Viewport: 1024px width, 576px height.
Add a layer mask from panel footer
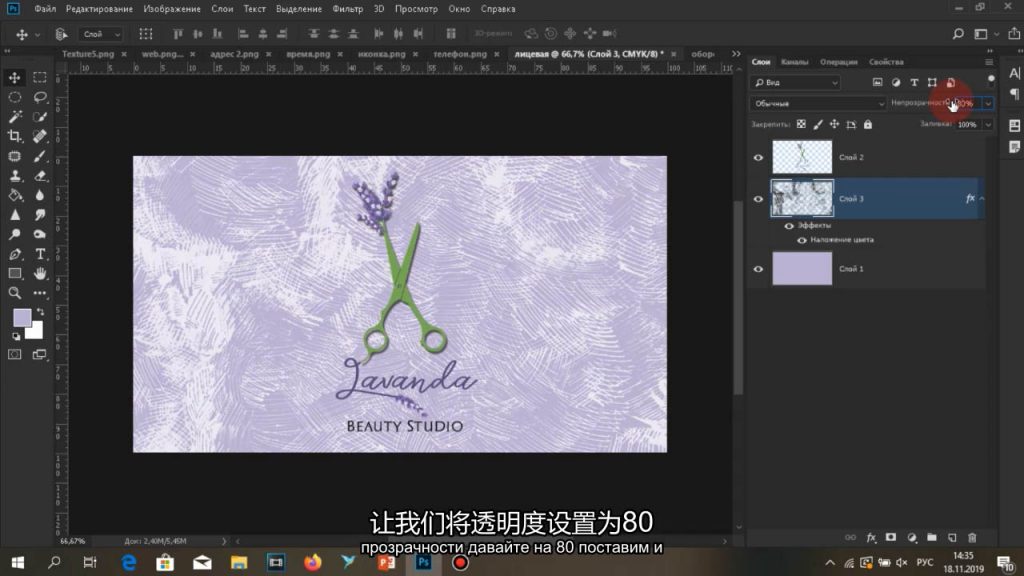pos(891,537)
